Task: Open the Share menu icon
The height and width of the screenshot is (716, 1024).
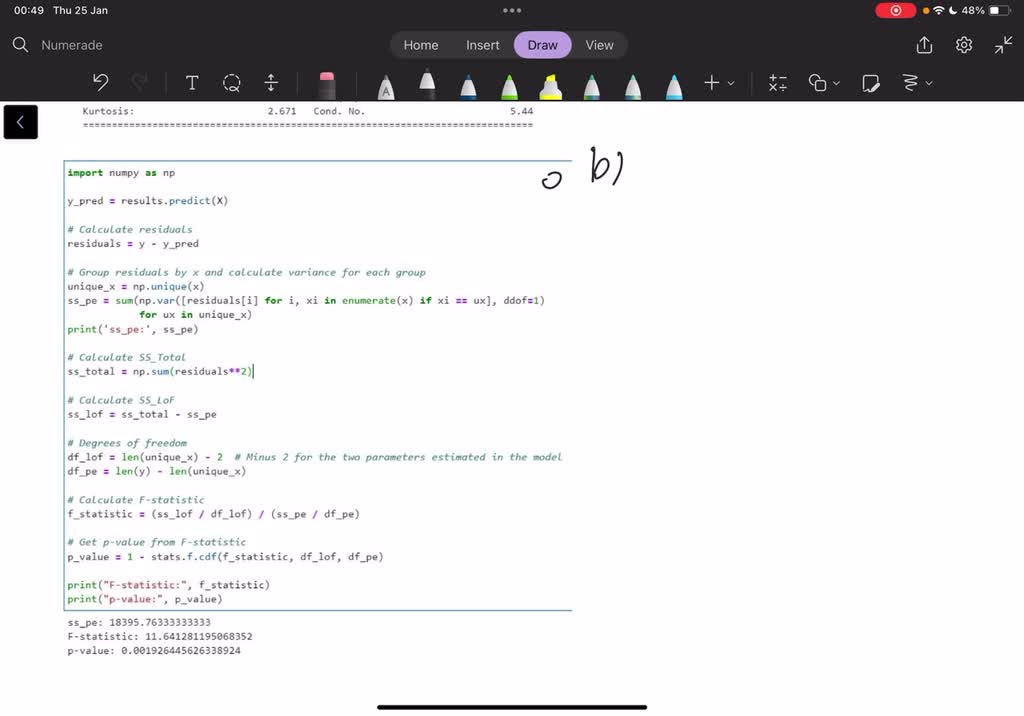Action: [x=924, y=45]
